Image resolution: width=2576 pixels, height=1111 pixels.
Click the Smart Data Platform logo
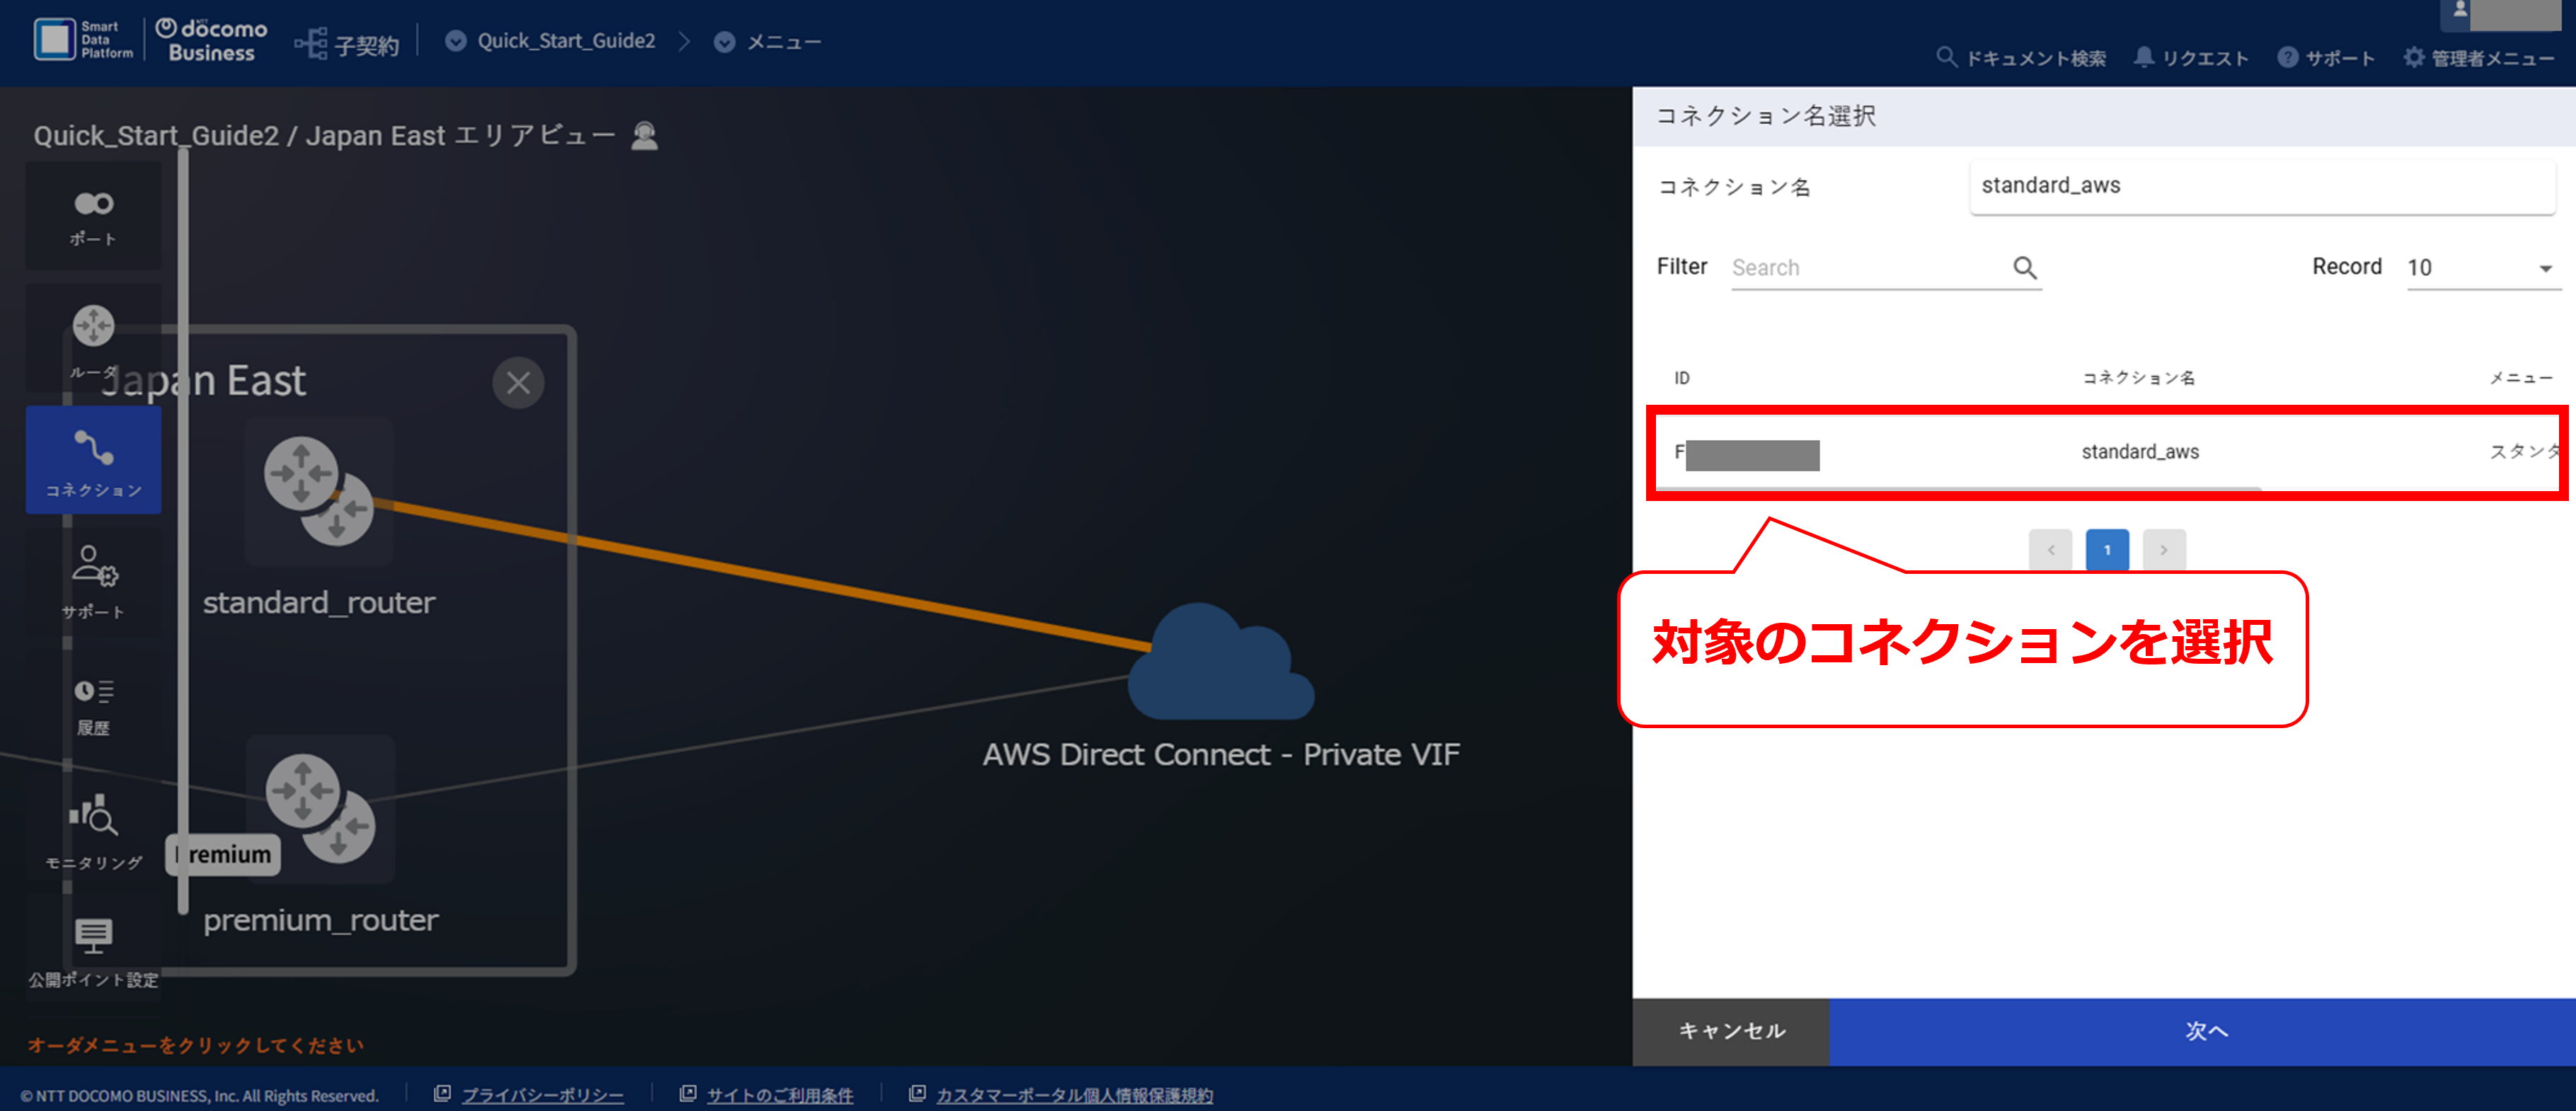tap(83, 40)
